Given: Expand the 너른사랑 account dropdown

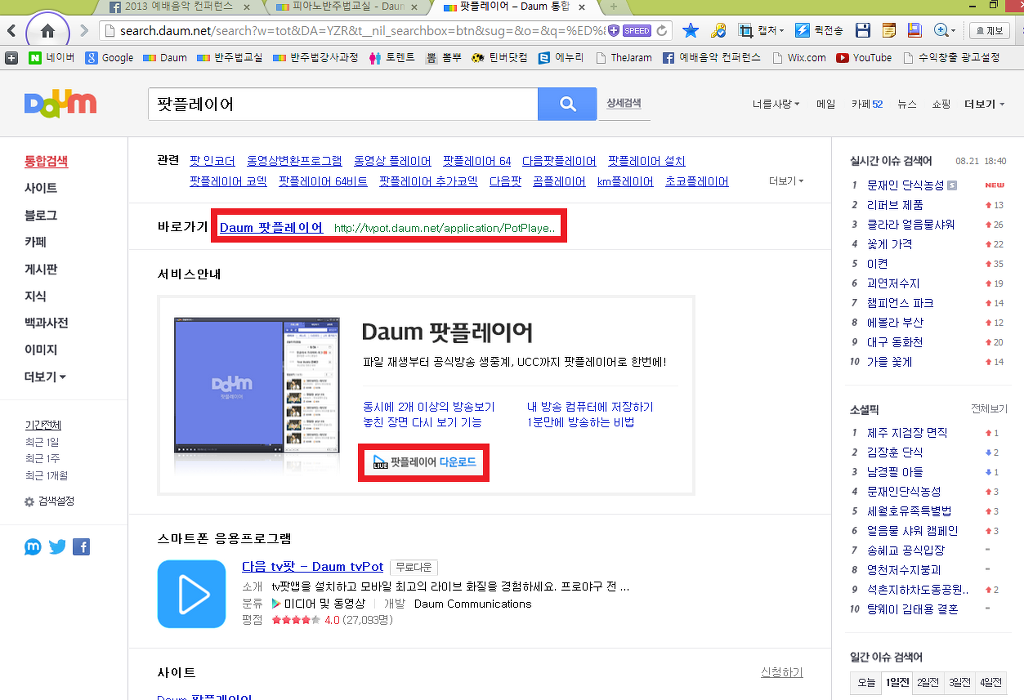Looking at the screenshot, I should point(775,104).
